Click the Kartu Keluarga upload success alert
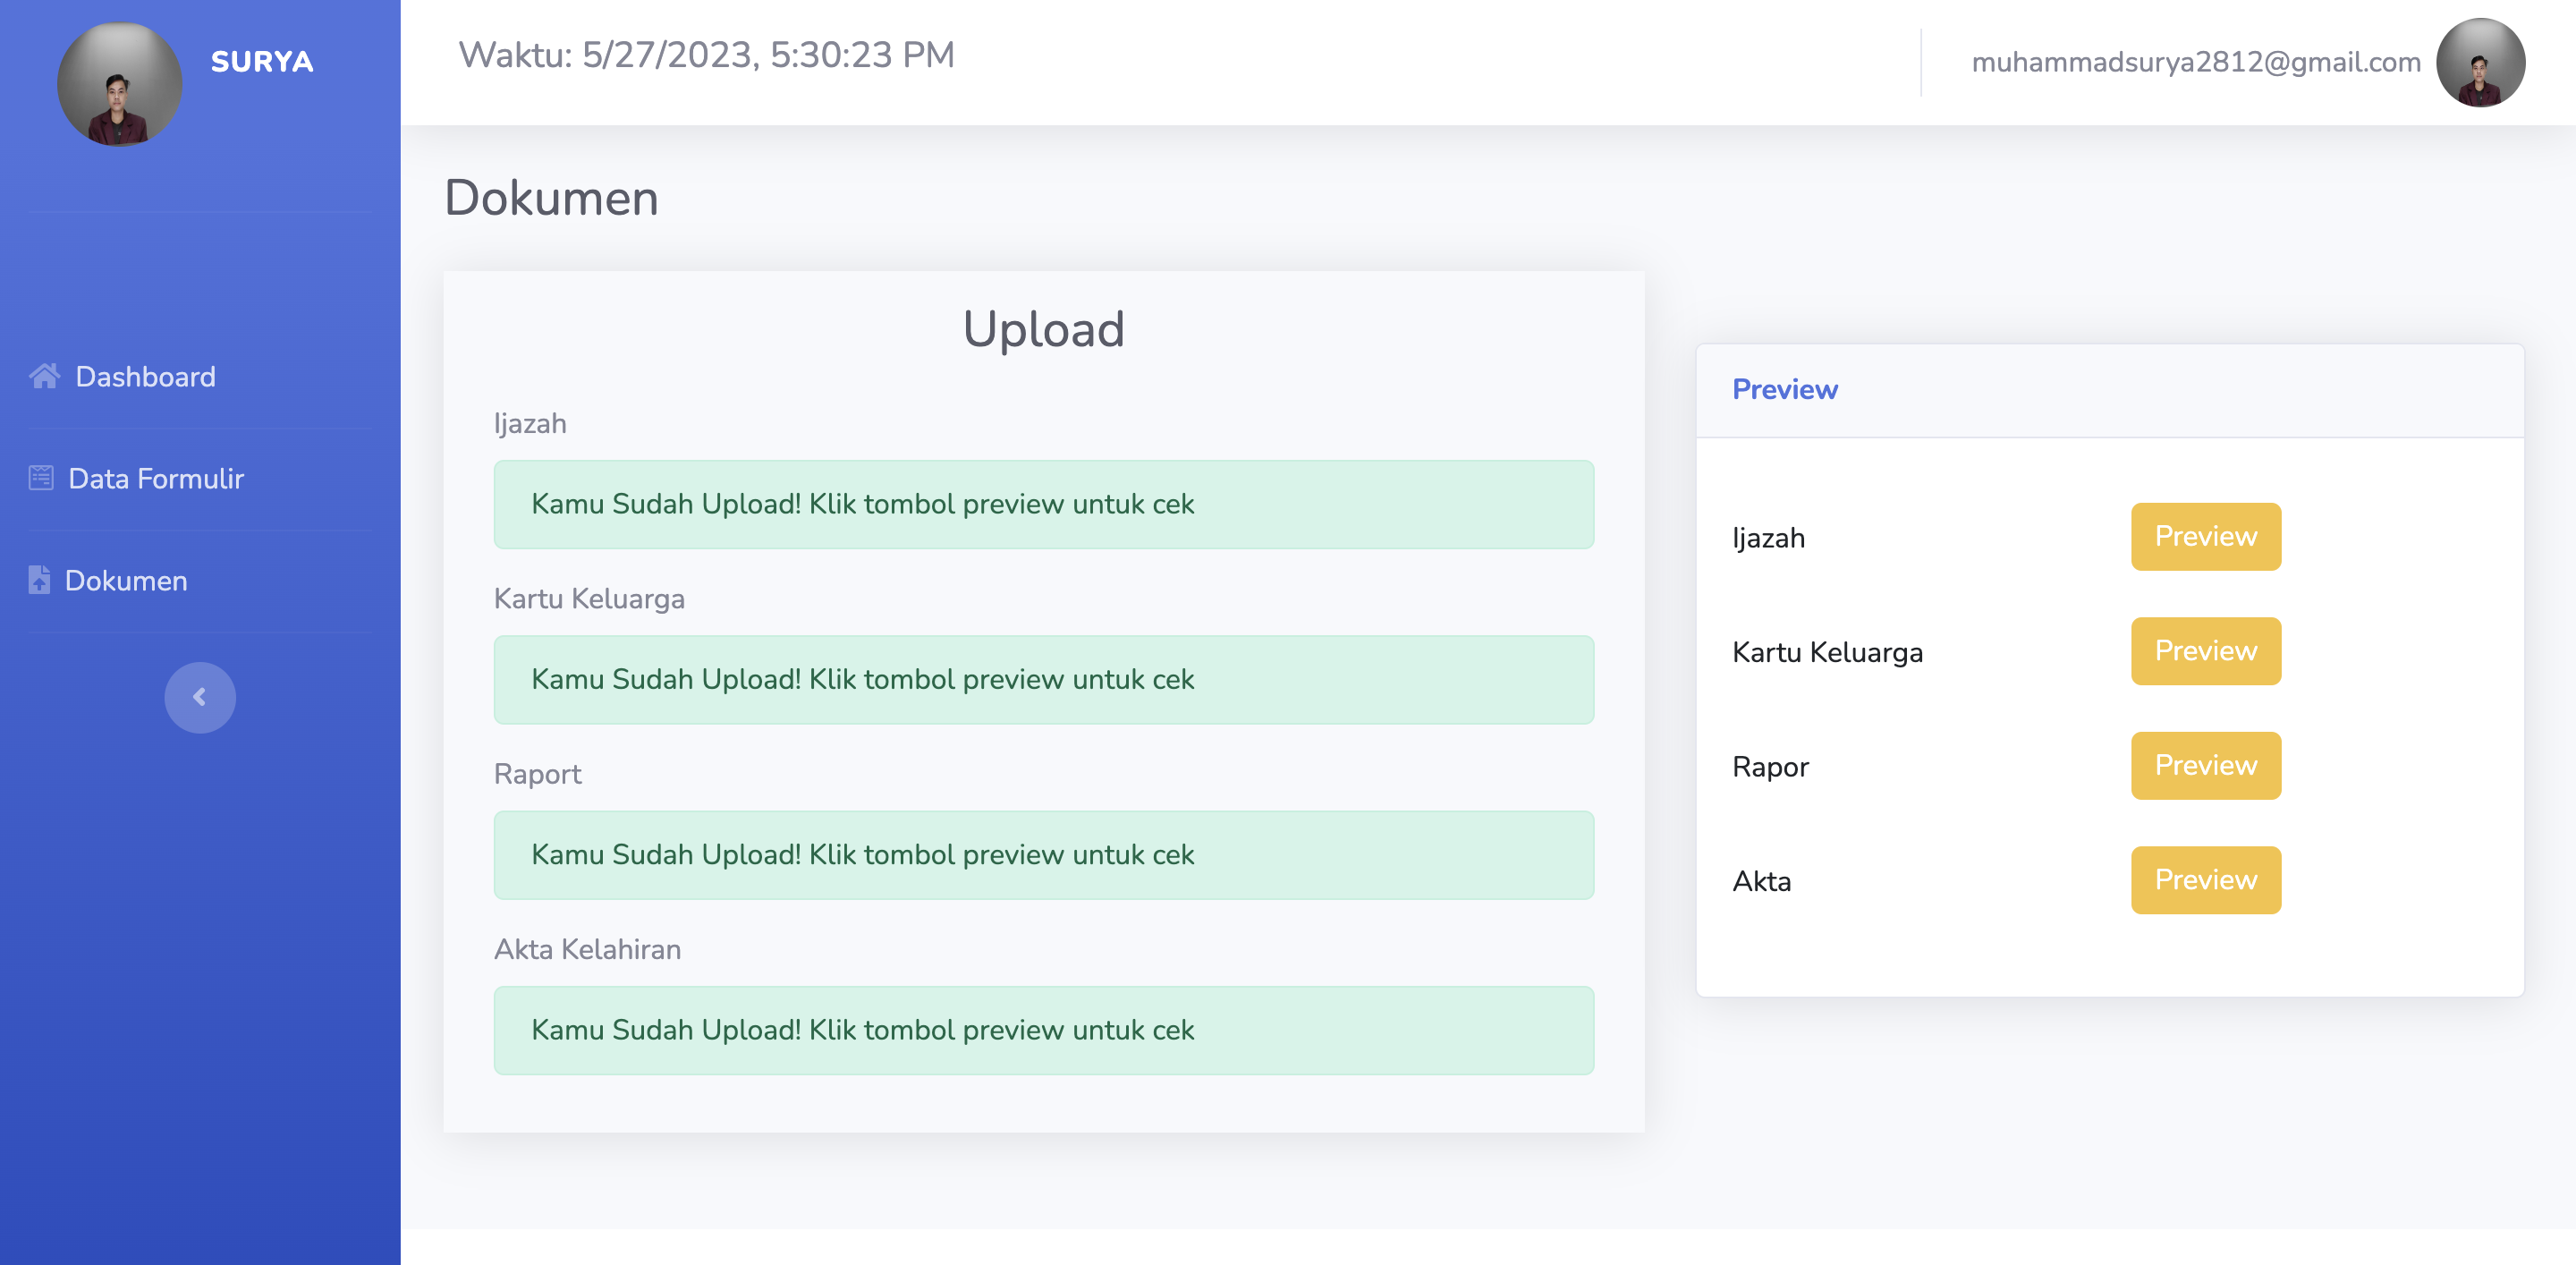The image size is (2576, 1265). pos(1043,679)
